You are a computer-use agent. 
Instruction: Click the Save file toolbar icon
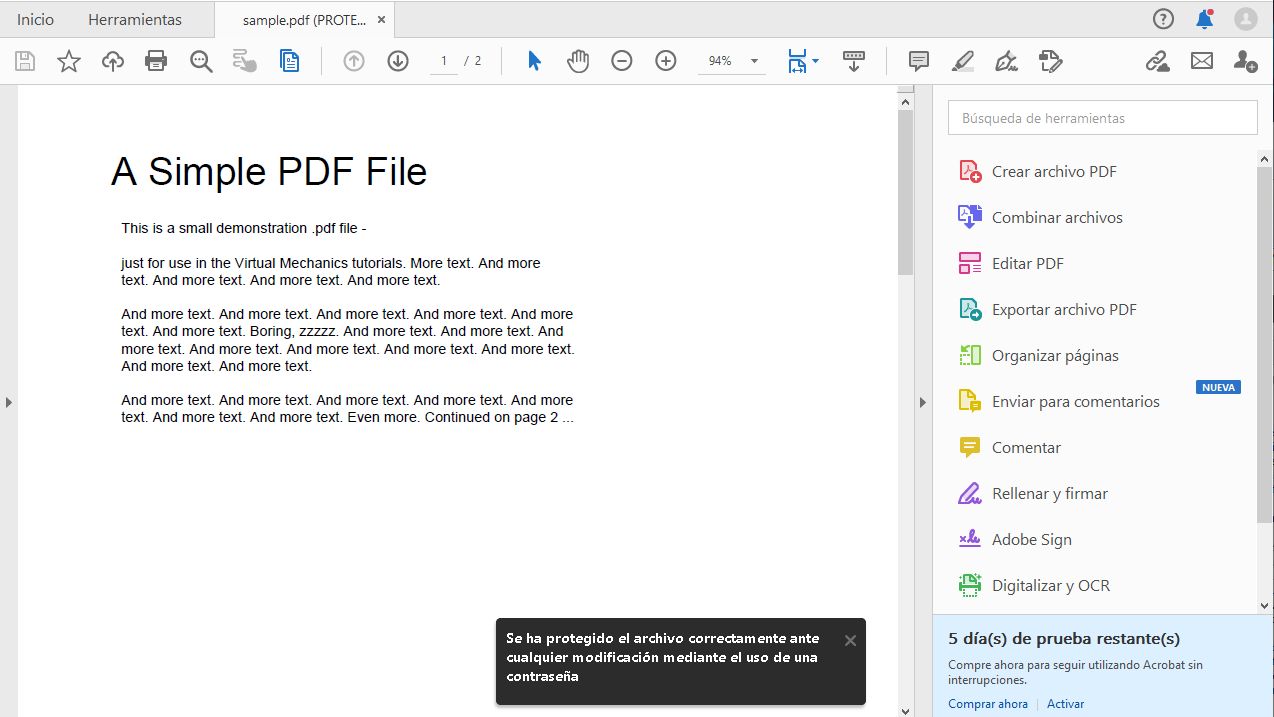tap(25, 62)
